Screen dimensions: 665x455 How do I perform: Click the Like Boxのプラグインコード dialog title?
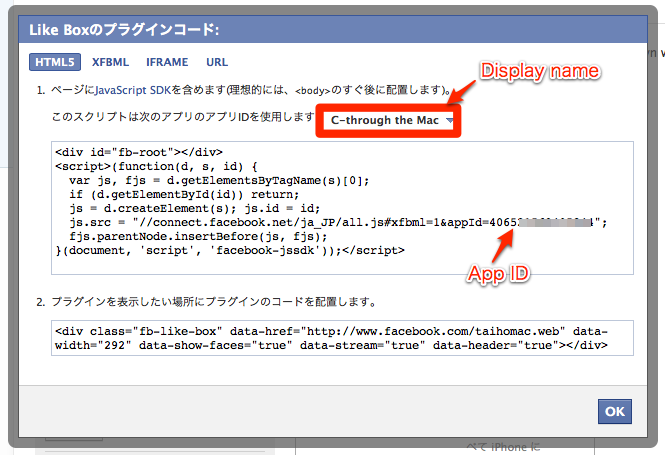[124, 30]
